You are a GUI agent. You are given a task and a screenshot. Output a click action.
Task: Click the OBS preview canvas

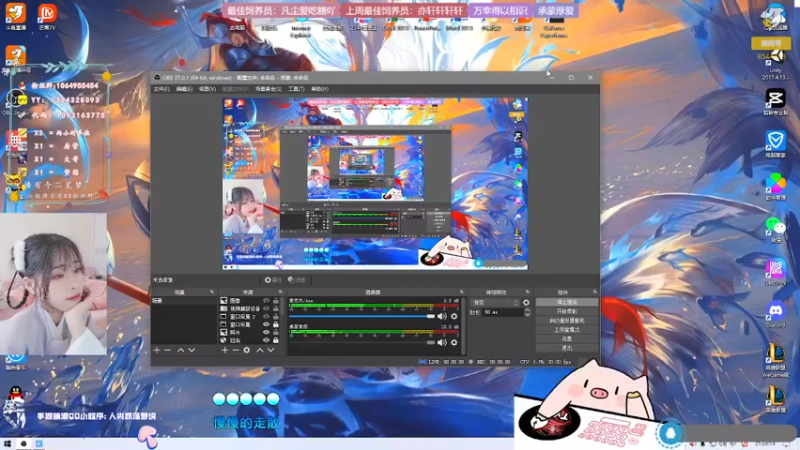pos(375,184)
